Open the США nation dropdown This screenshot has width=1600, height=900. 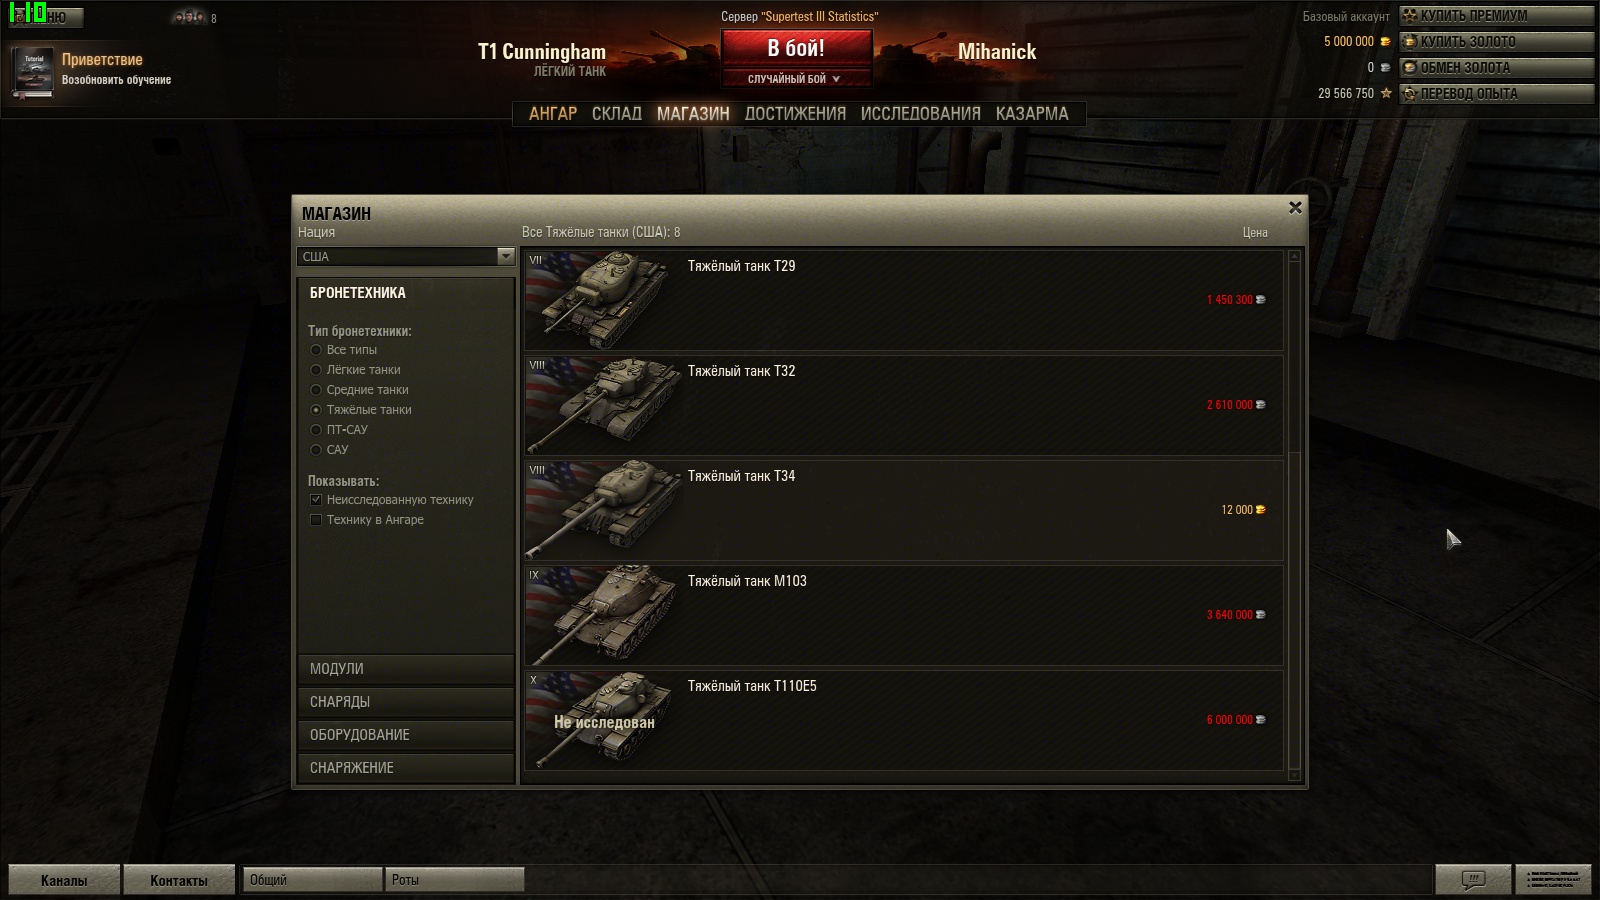point(406,257)
